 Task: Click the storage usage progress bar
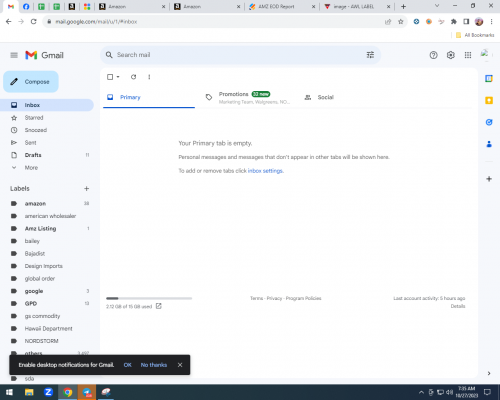coord(149,298)
